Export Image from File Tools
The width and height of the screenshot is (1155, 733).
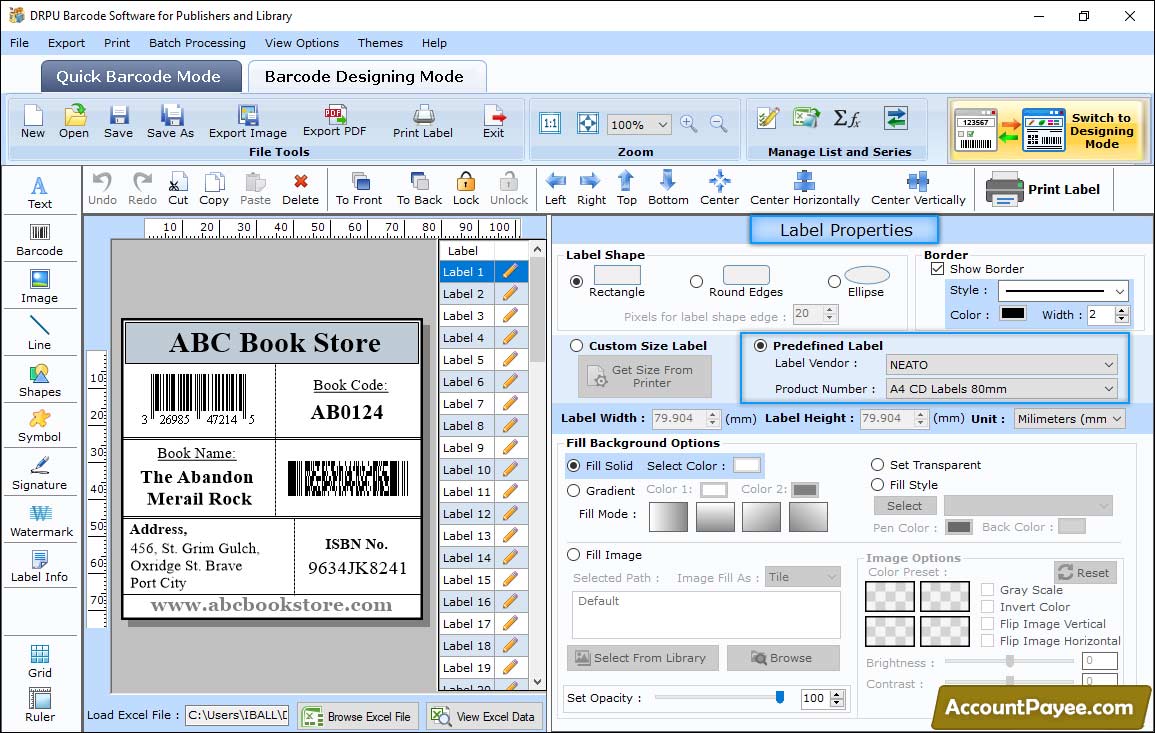coord(248,122)
